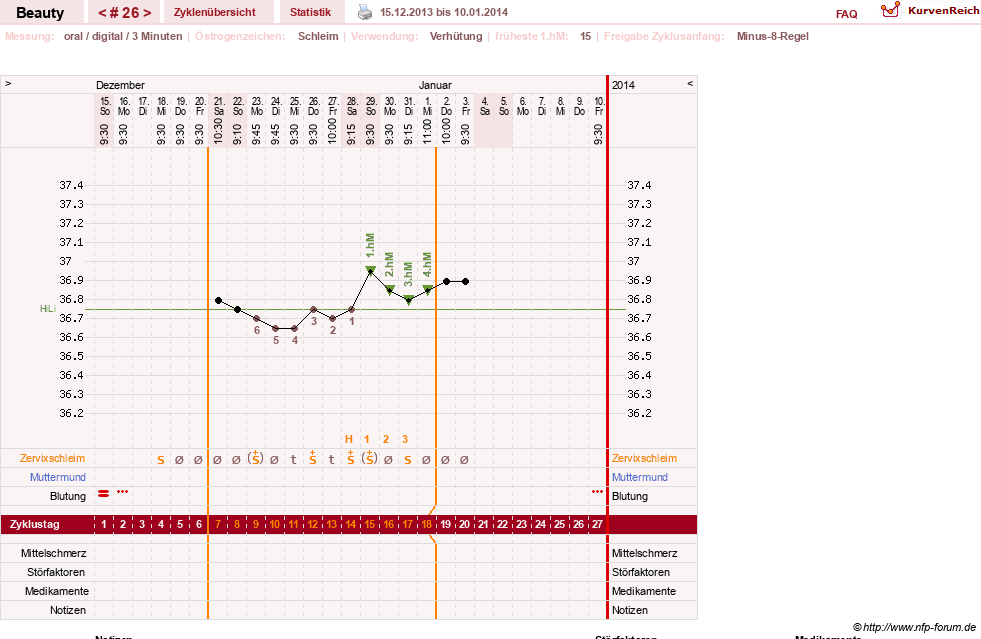Image resolution: width=981 pixels, height=639 pixels.
Task: Click the 10:30 measurement time on 21. Sa
Action: [x=218, y=132]
